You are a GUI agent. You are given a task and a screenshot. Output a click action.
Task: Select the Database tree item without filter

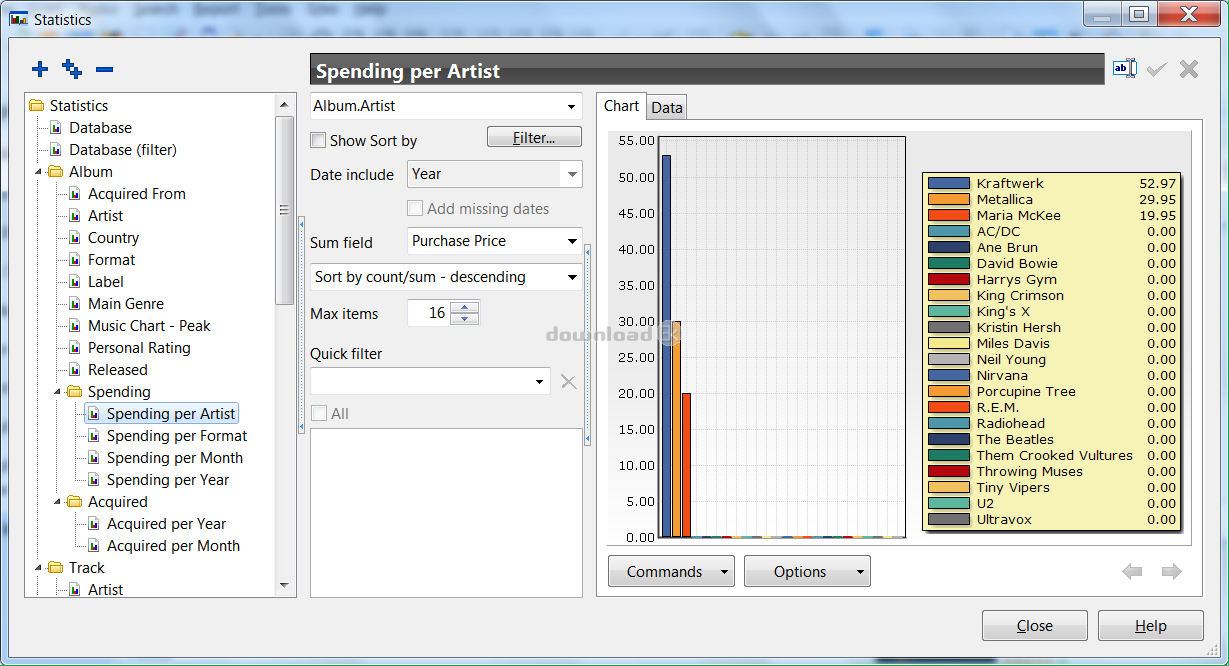[100, 128]
